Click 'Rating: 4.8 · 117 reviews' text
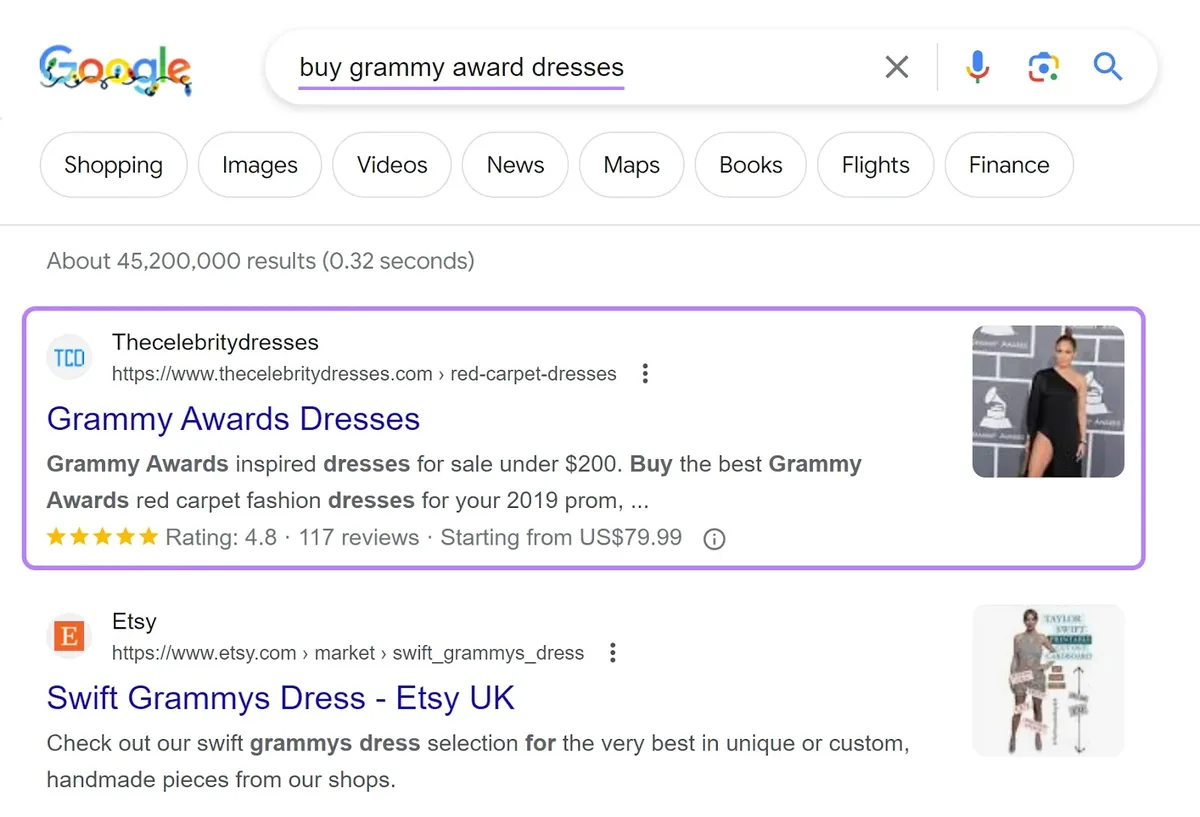 pyautogui.click(x=292, y=538)
